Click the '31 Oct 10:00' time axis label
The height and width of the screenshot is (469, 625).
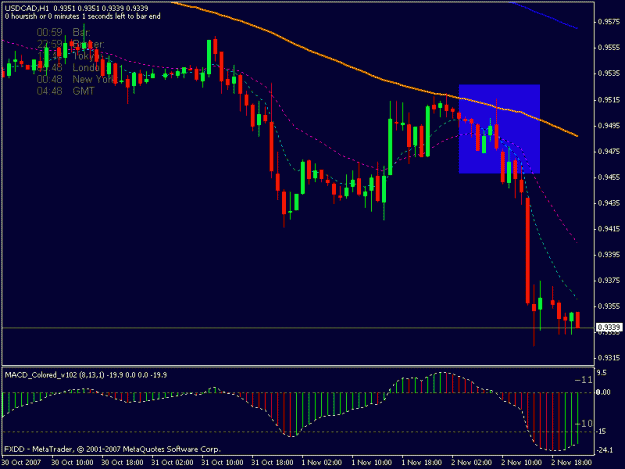222,462
